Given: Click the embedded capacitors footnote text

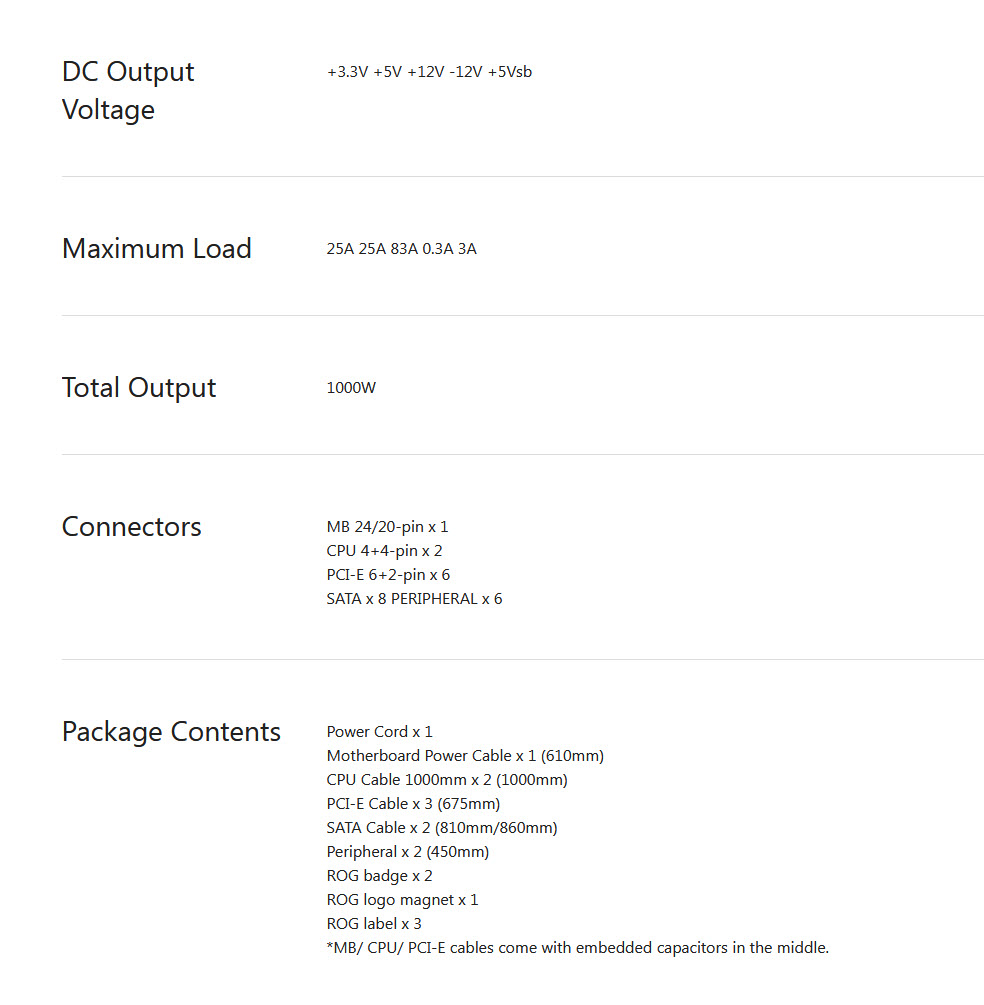Looking at the screenshot, I should point(577,948).
